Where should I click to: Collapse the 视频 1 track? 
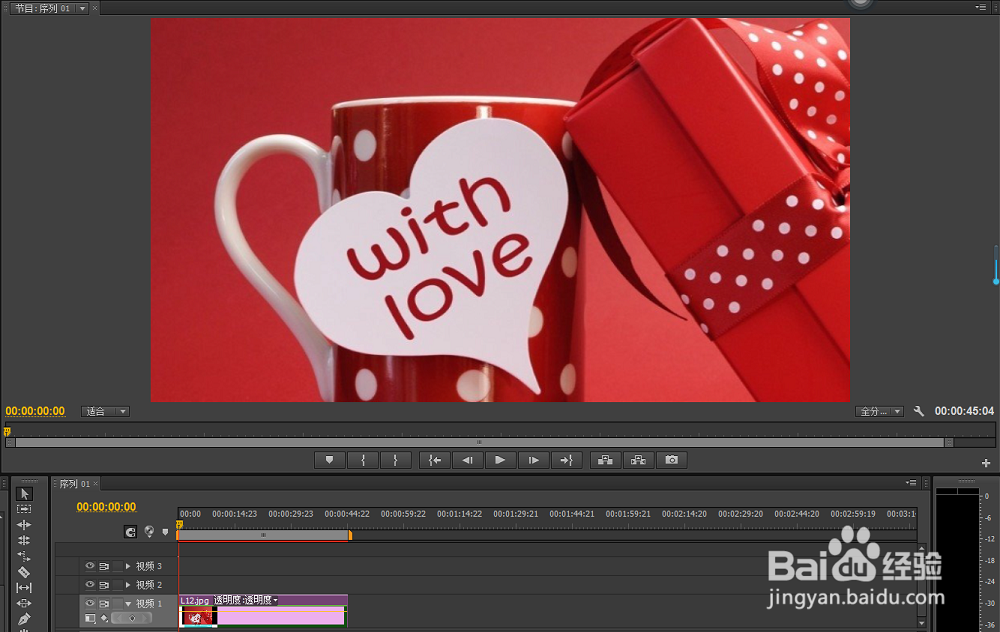pos(128,603)
